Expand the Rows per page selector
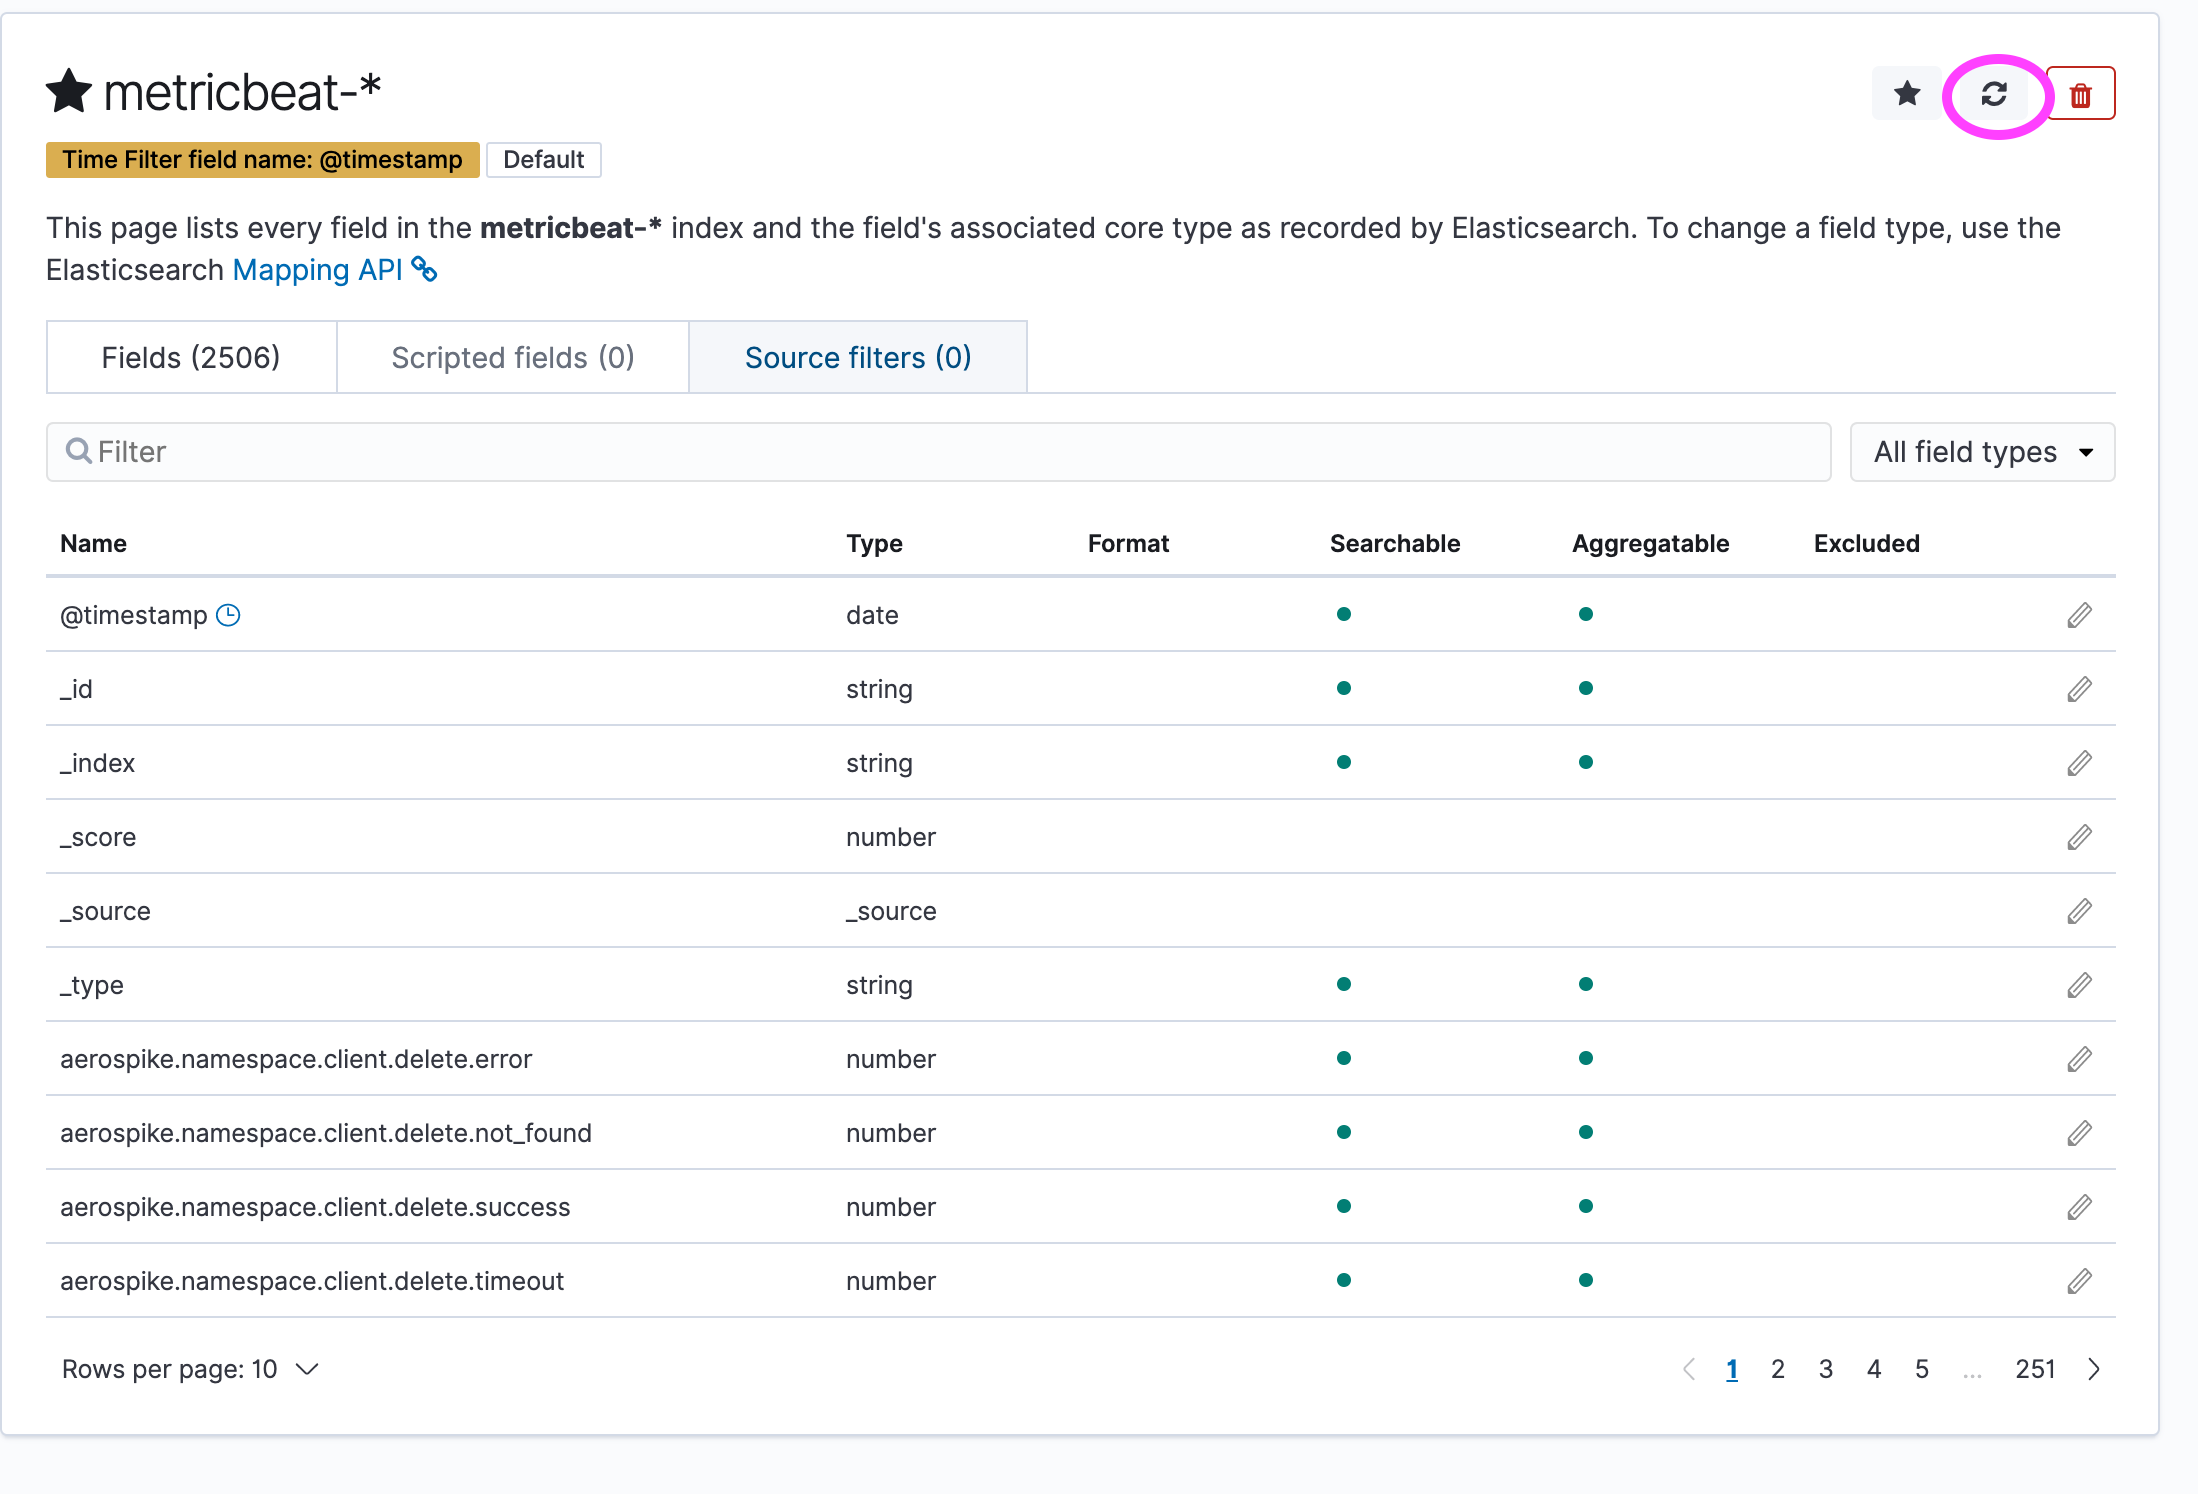 click(x=190, y=1369)
